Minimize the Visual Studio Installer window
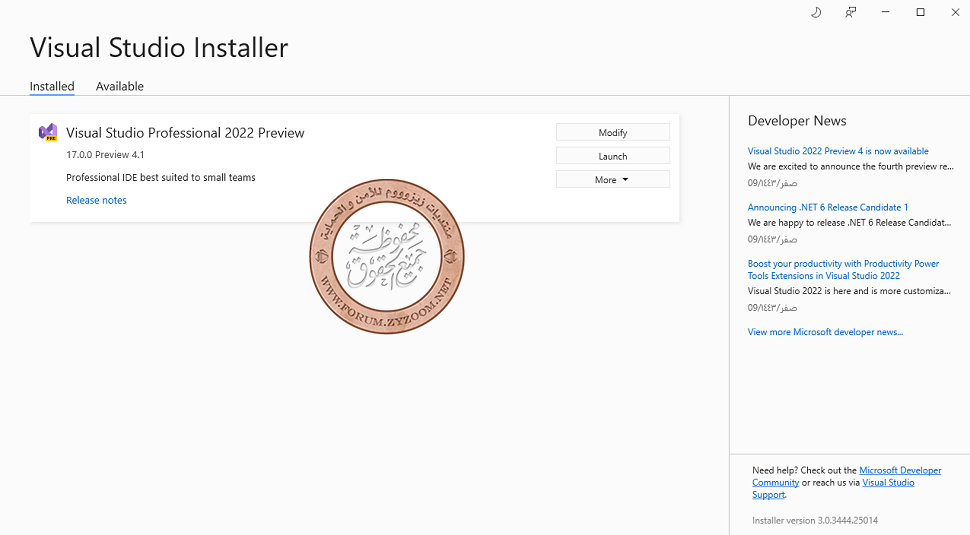Screen dimensions: 970x535 pyautogui.click(x=885, y=12)
